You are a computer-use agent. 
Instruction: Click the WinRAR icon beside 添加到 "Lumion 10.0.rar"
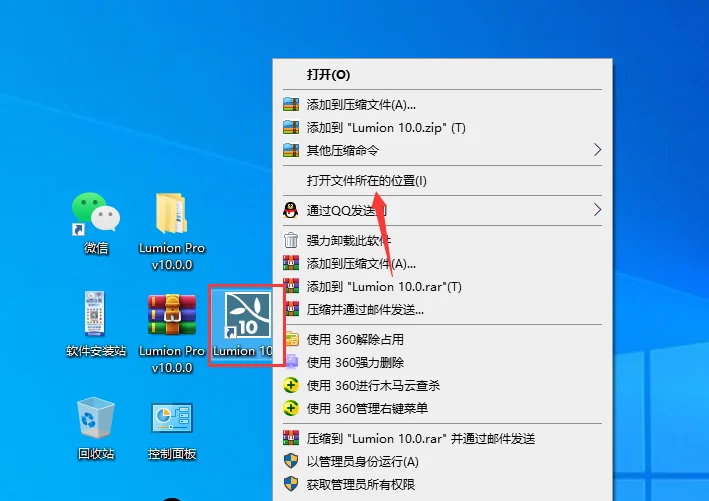291,286
